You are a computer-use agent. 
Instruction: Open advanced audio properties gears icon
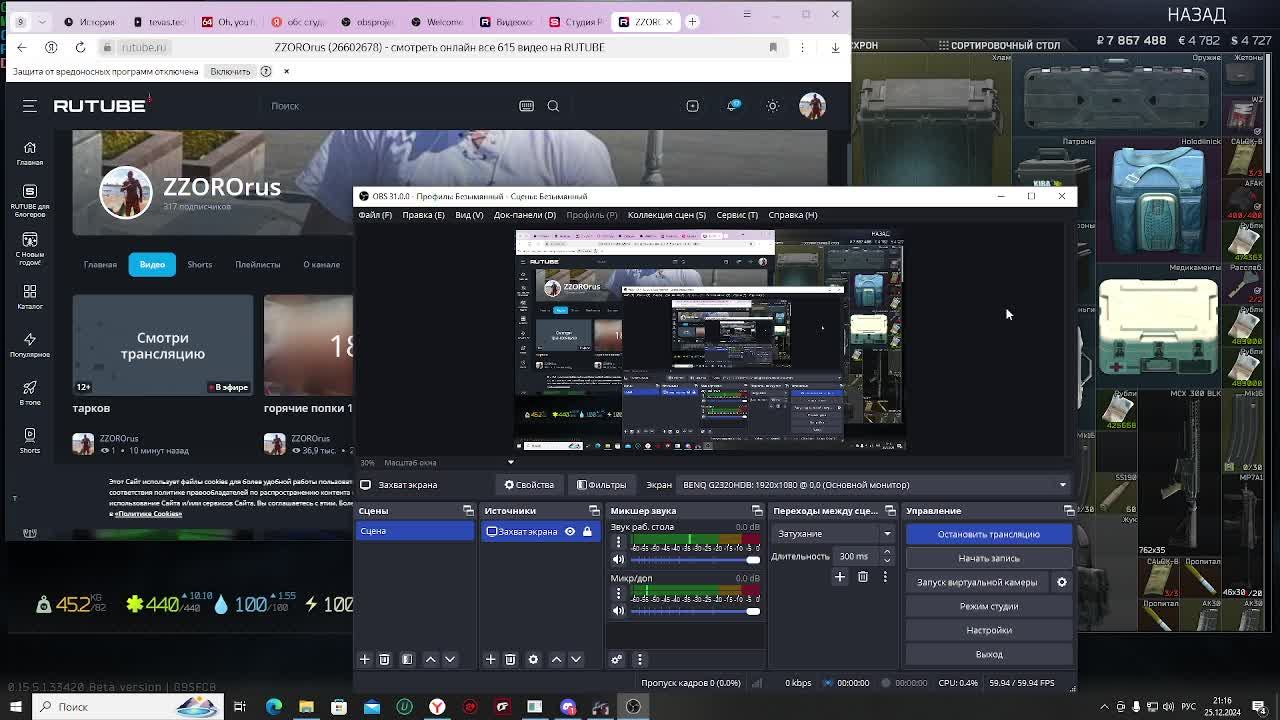pyautogui.click(x=617, y=659)
